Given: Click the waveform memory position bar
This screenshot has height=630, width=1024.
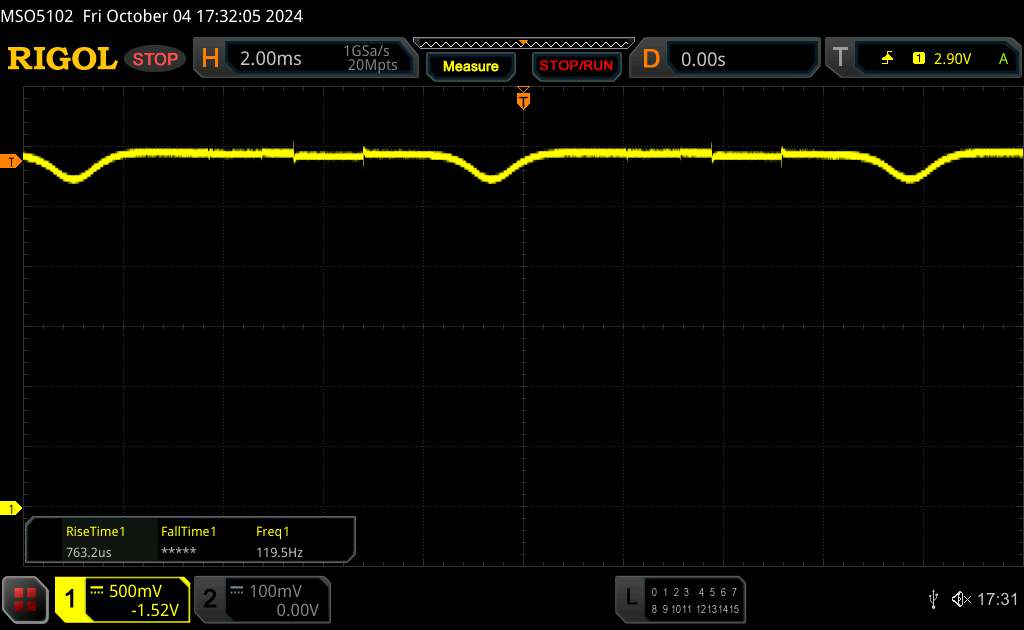Looking at the screenshot, I should pyautogui.click(x=524, y=44).
